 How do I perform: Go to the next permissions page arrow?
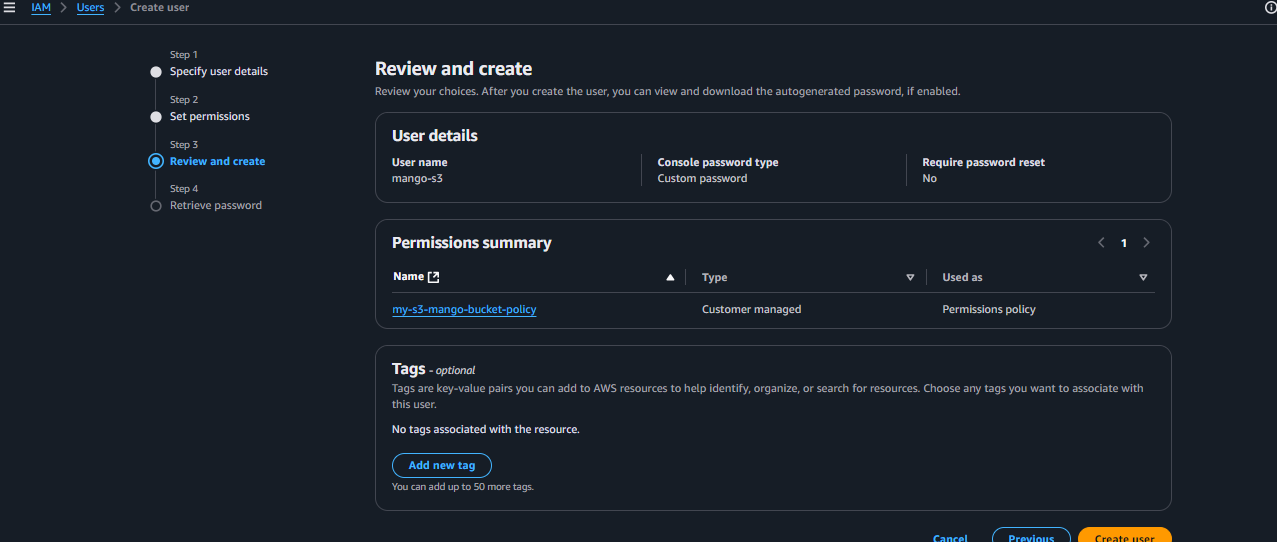pos(1146,243)
